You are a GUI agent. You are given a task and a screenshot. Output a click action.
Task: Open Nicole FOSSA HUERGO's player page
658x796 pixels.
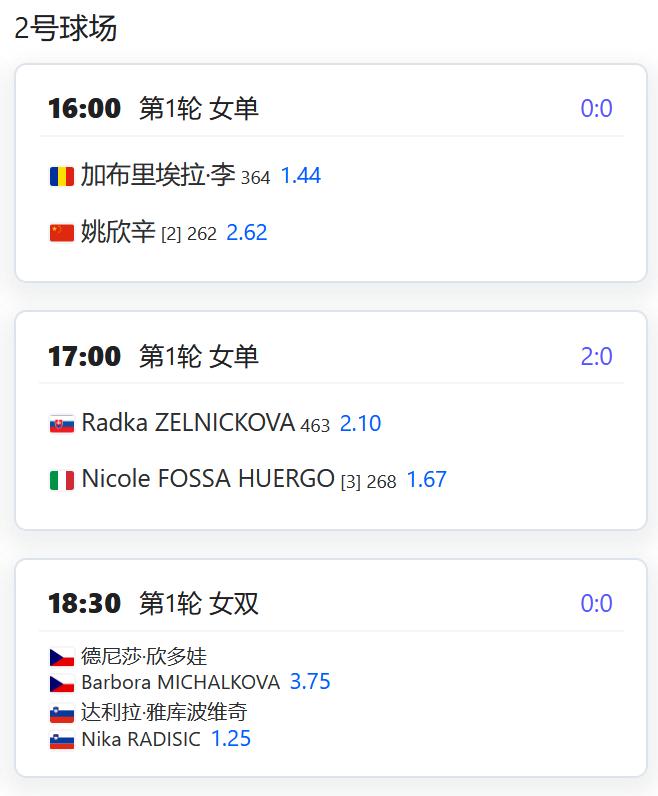pyautogui.click(x=208, y=479)
